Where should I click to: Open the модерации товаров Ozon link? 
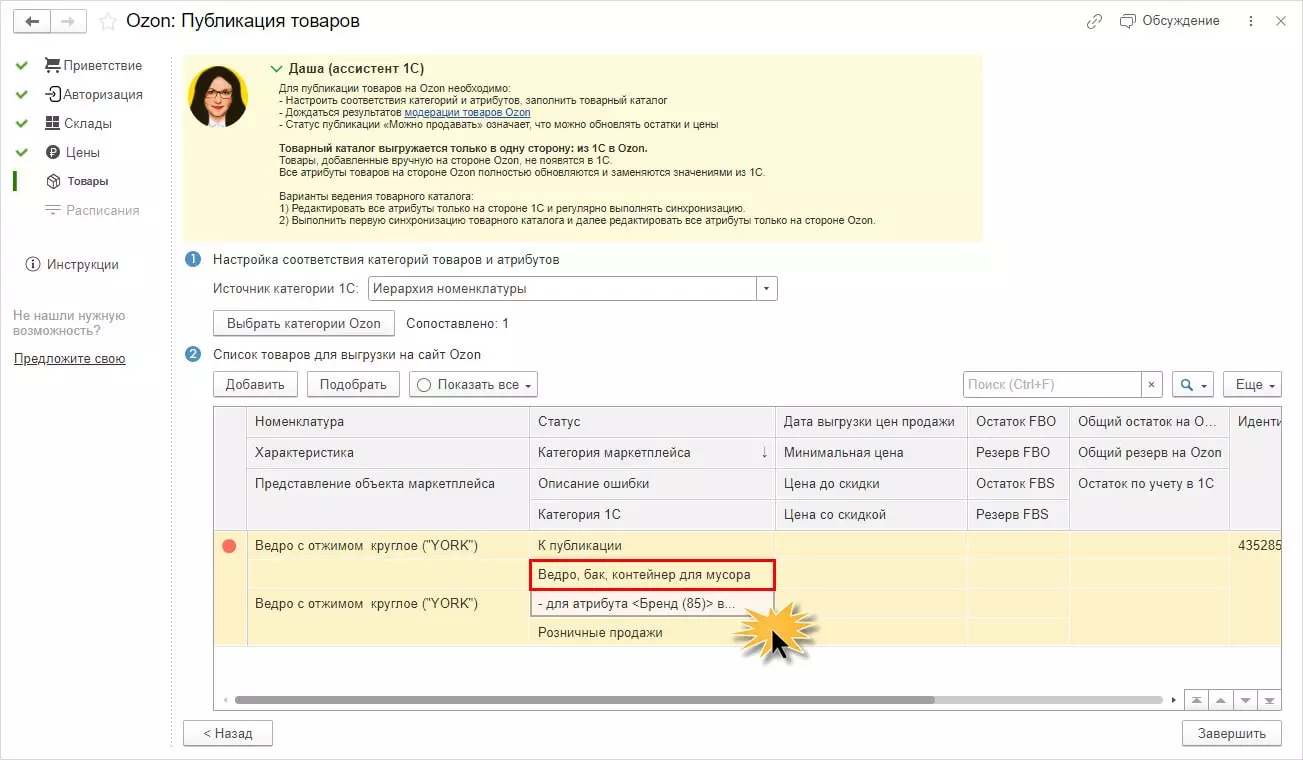[467, 113]
